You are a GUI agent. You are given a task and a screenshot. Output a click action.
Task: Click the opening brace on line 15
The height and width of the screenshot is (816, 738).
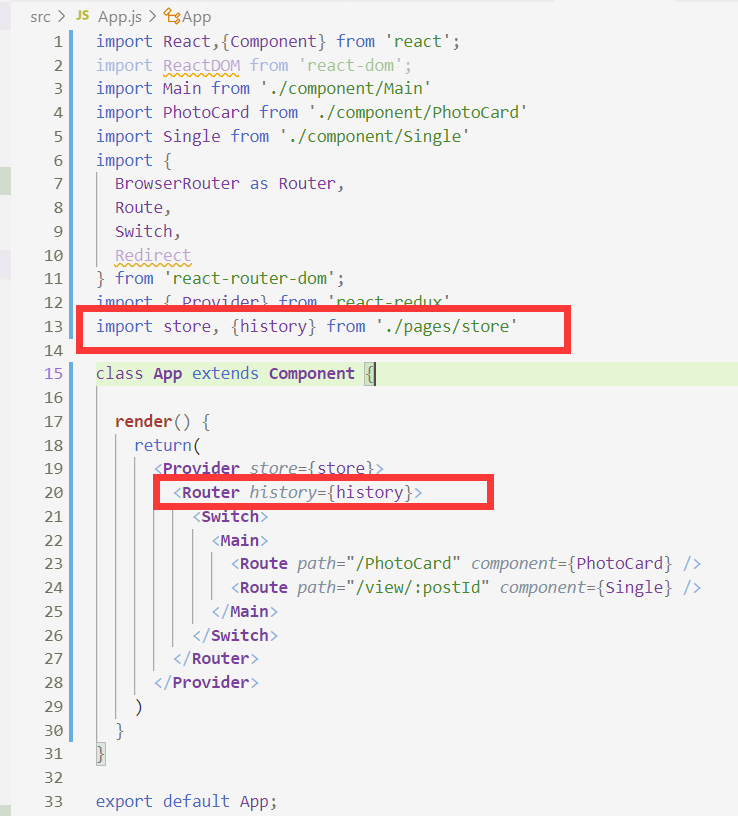(369, 374)
